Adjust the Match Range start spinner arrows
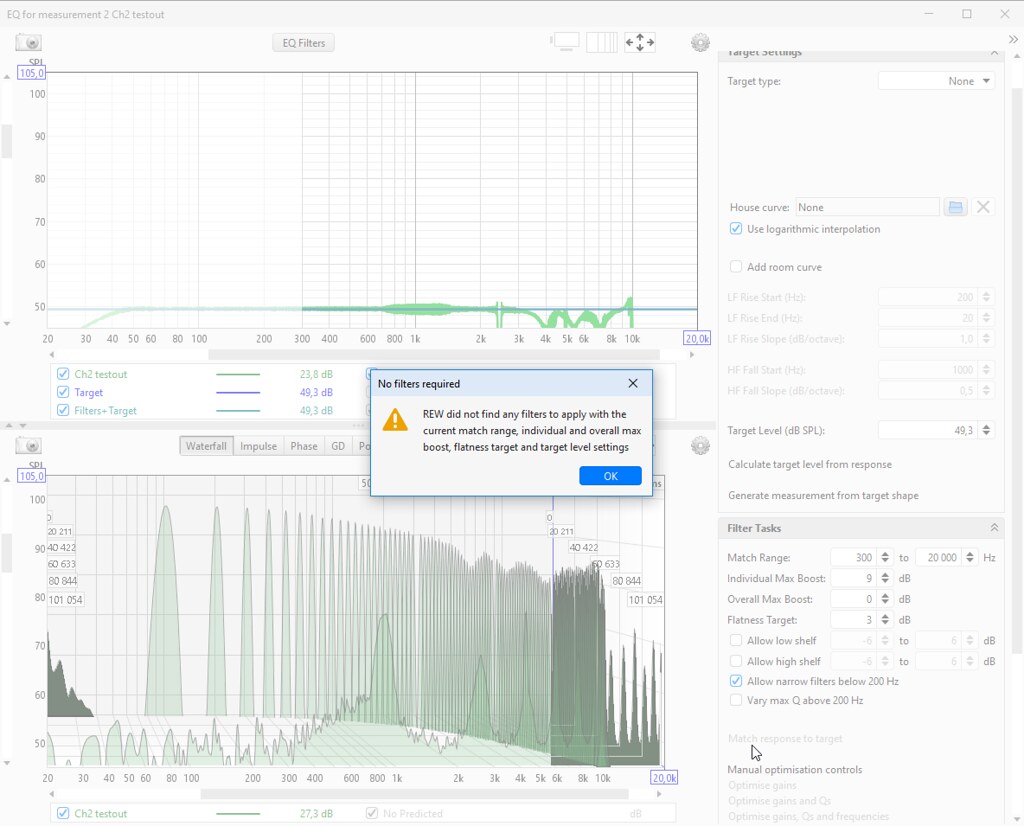The height and width of the screenshot is (826, 1024). 885,557
